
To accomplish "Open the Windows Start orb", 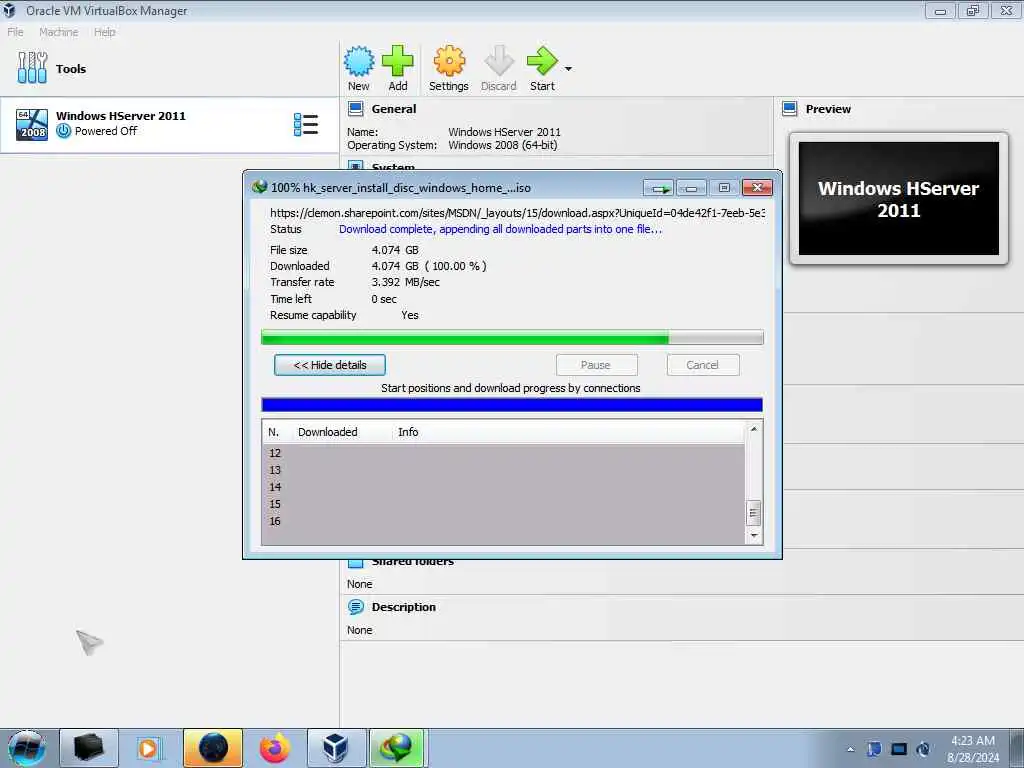I will pyautogui.click(x=27, y=748).
